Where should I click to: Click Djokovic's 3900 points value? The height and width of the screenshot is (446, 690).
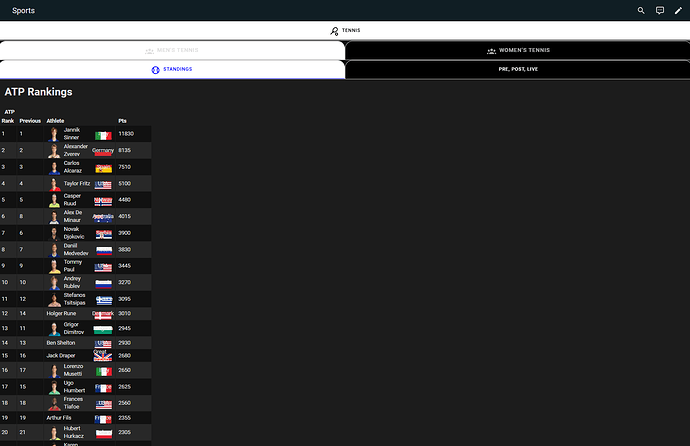click(125, 233)
